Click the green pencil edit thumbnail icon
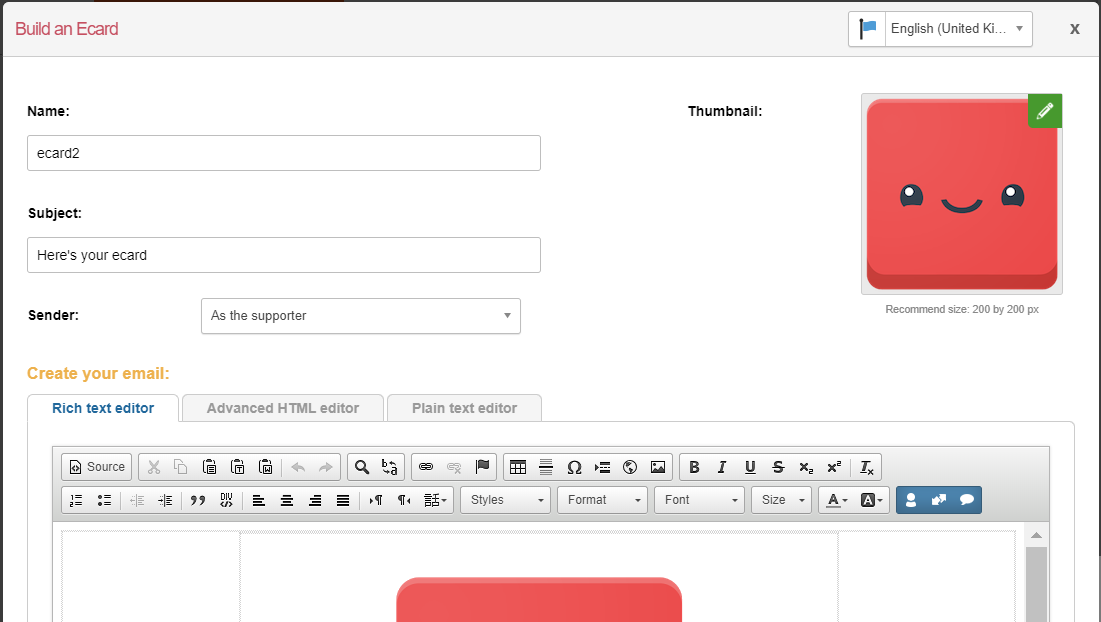 pyautogui.click(x=1045, y=111)
